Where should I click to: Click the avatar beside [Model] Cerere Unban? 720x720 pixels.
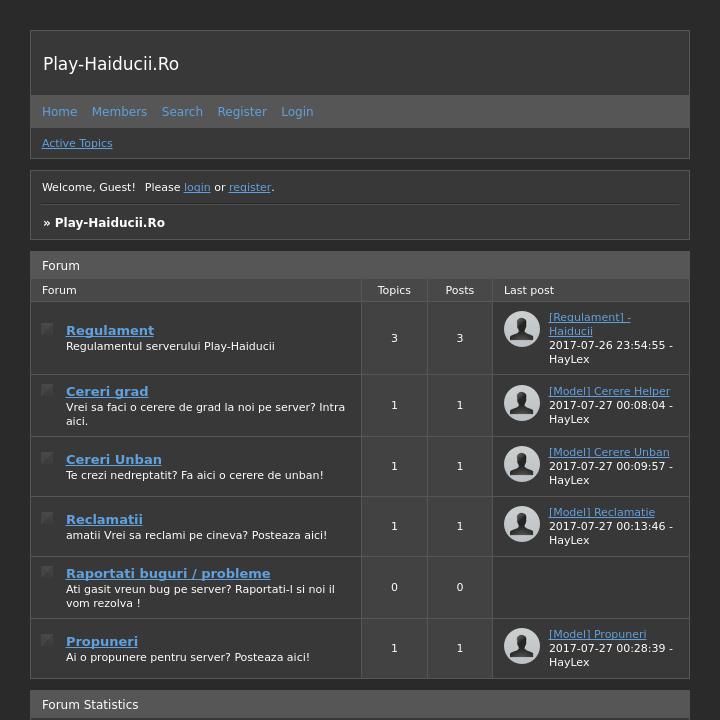click(x=521, y=464)
